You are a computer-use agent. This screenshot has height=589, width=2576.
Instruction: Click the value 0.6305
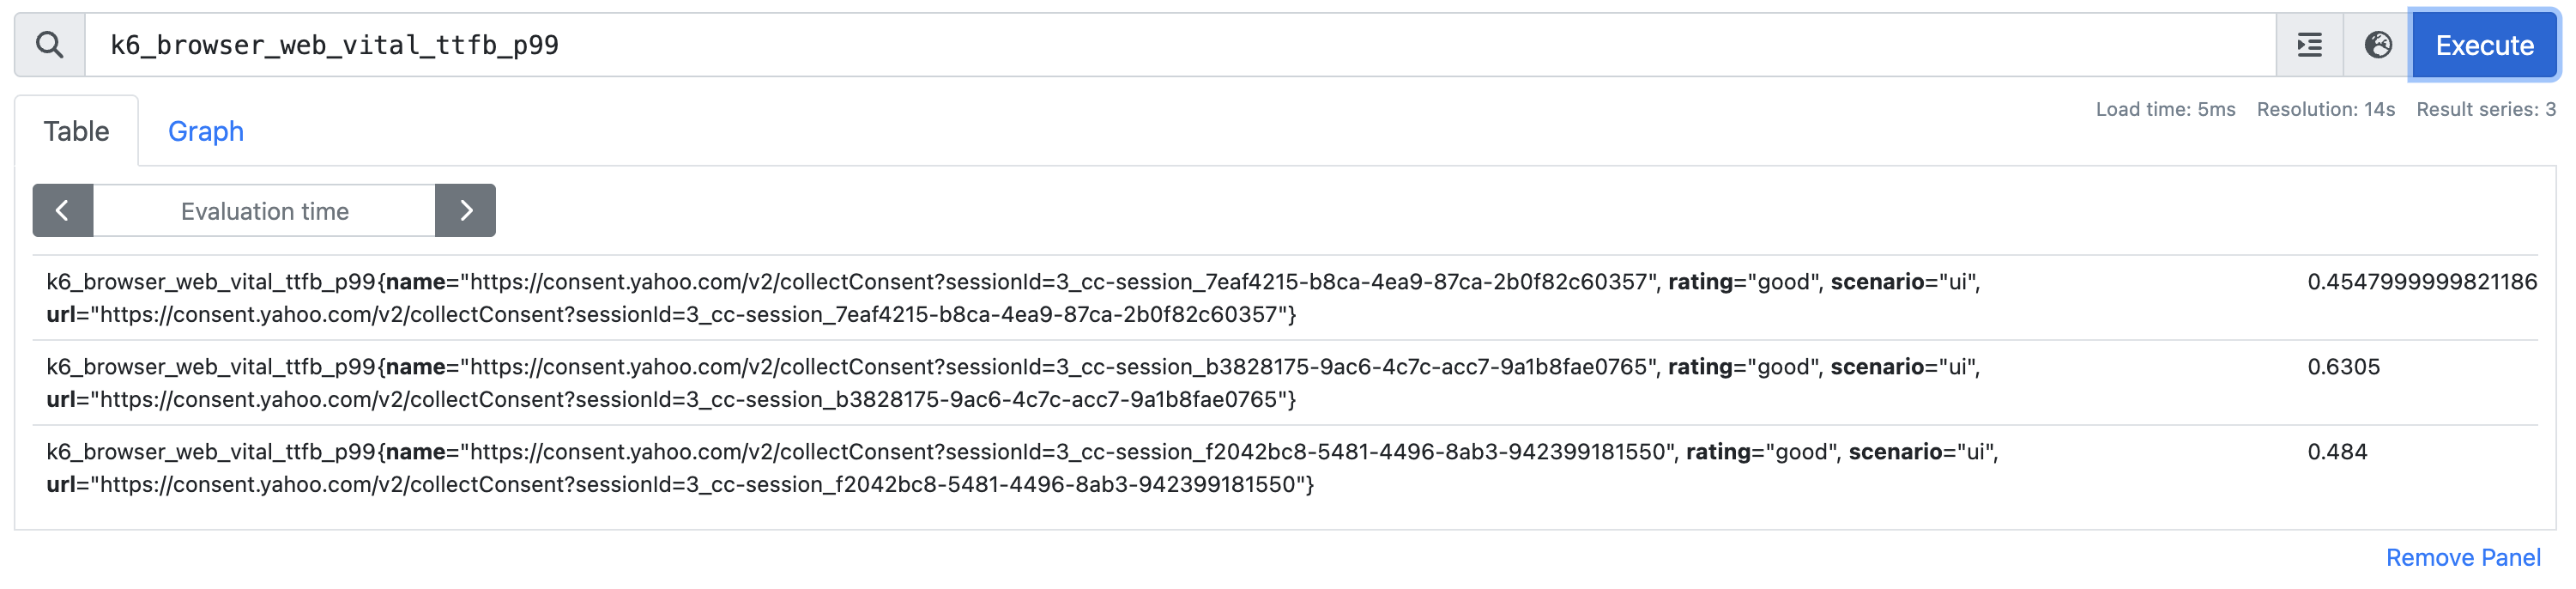pos(2343,367)
